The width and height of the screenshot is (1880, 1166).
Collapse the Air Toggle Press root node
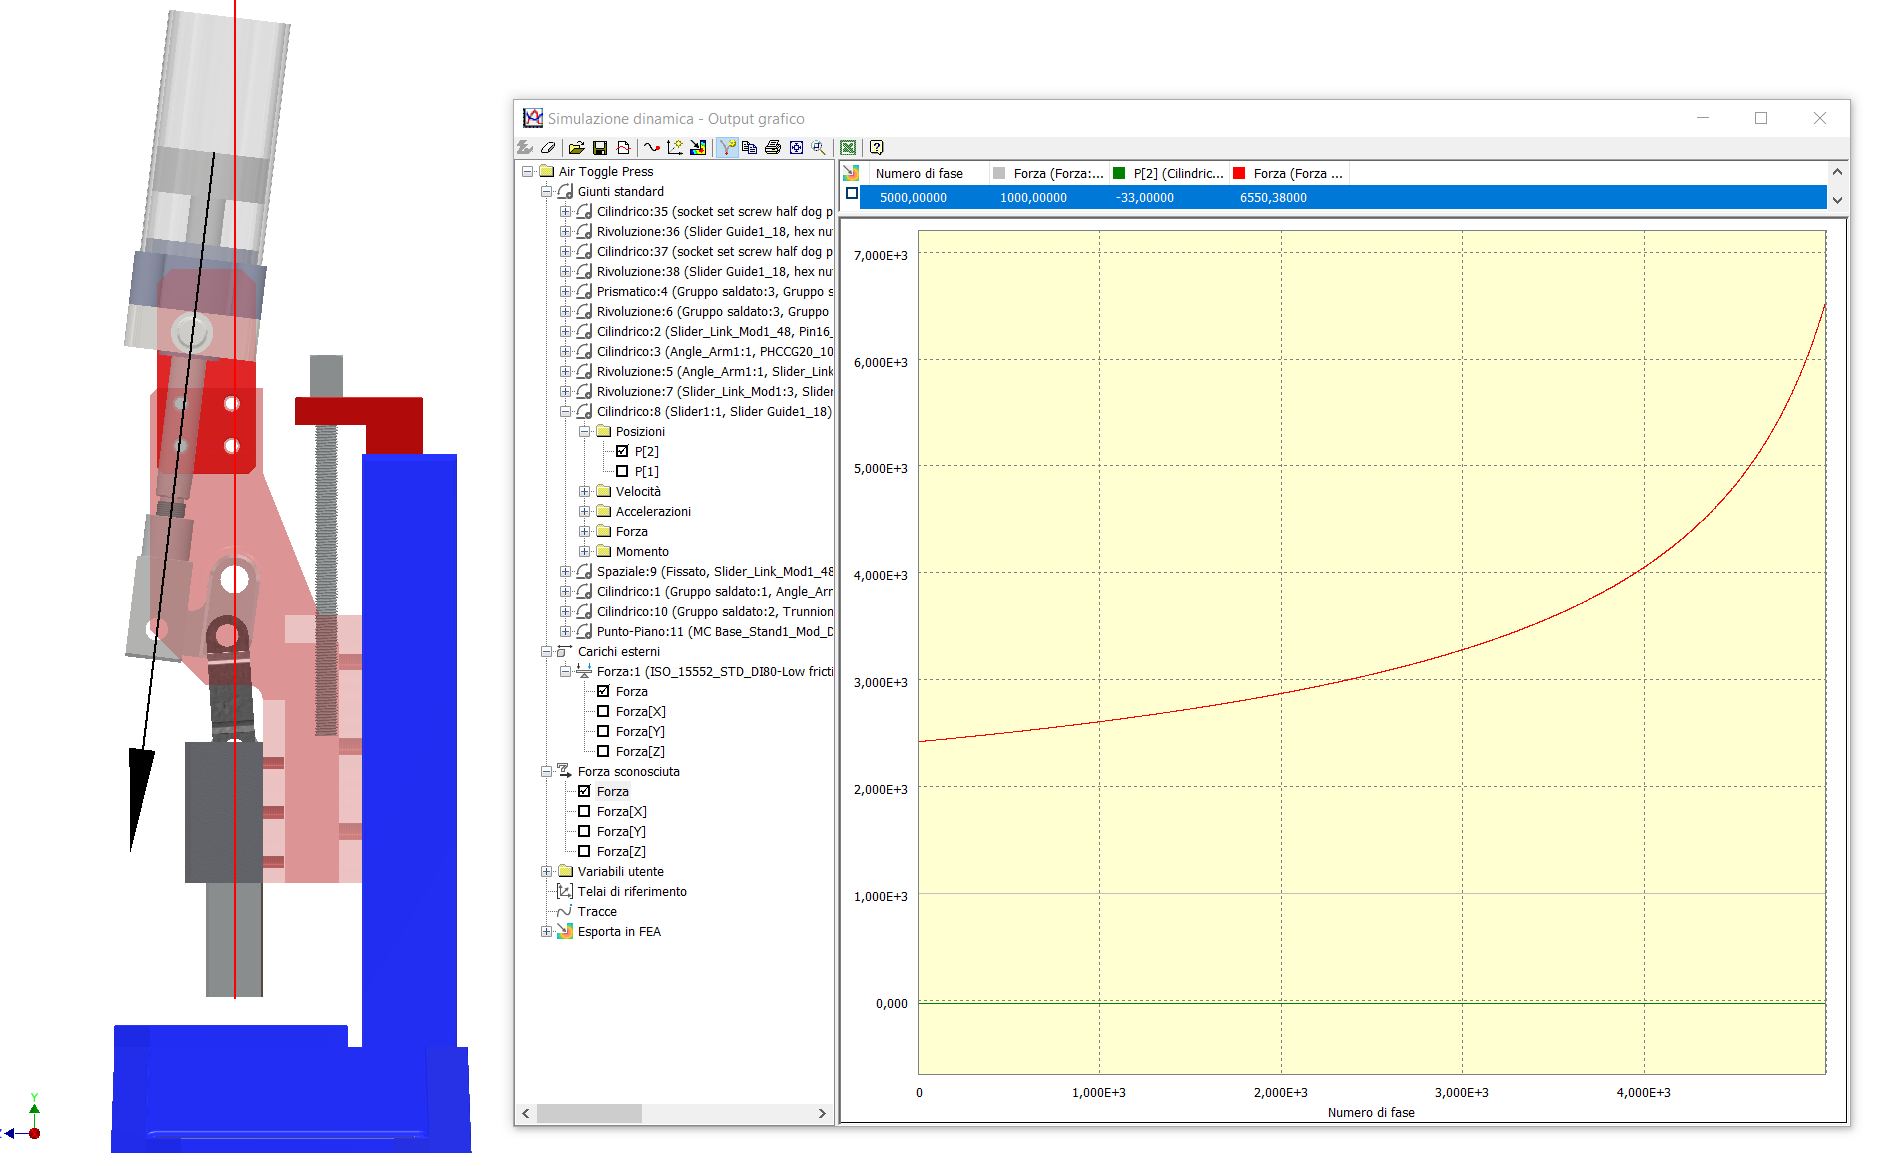(x=527, y=171)
